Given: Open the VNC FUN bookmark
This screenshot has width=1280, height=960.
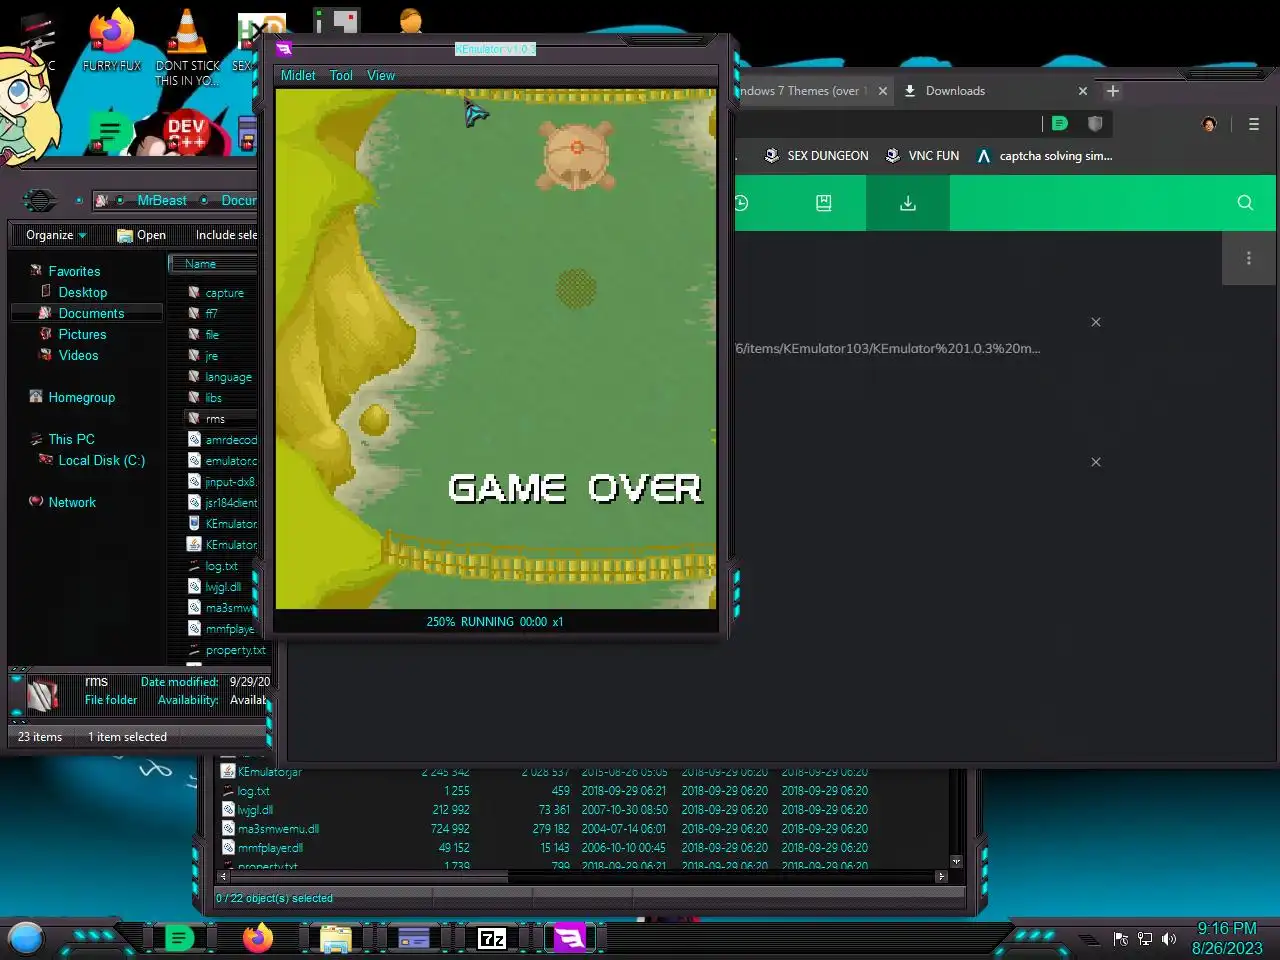Looking at the screenshot, I should tap(922, 156).
